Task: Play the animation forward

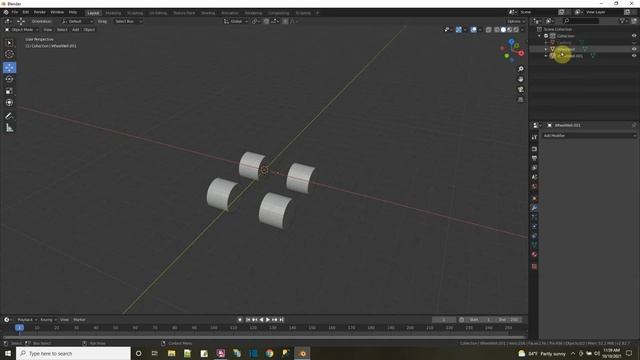Action: 268,320
